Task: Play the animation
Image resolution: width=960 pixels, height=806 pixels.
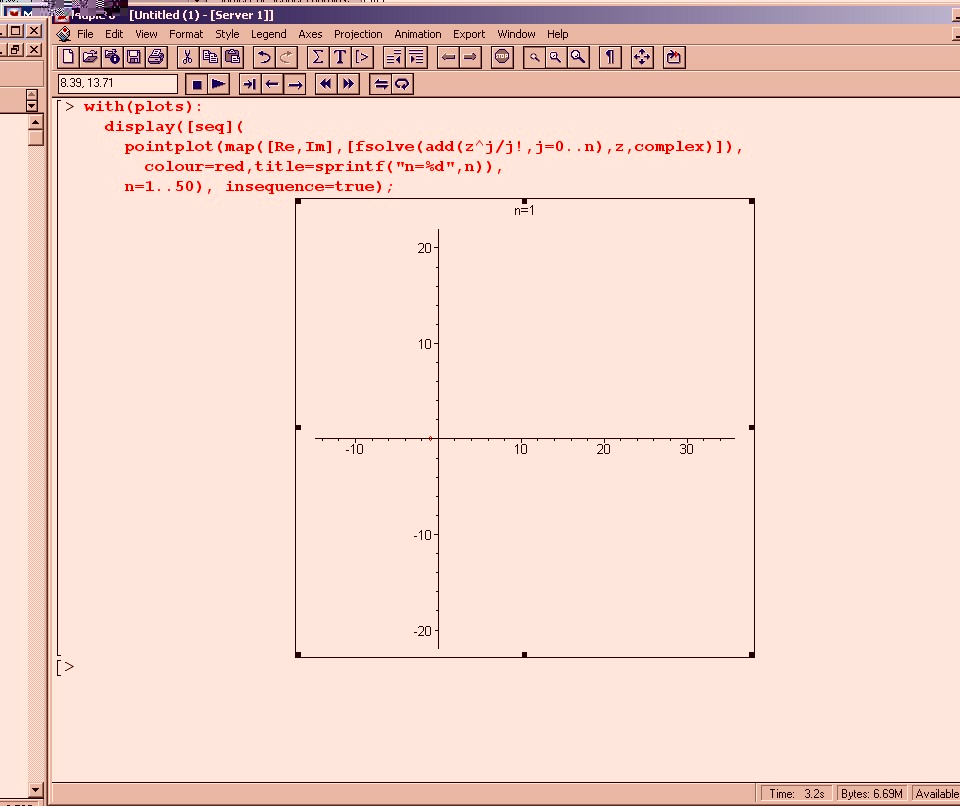Action: (x=219, y=84)
